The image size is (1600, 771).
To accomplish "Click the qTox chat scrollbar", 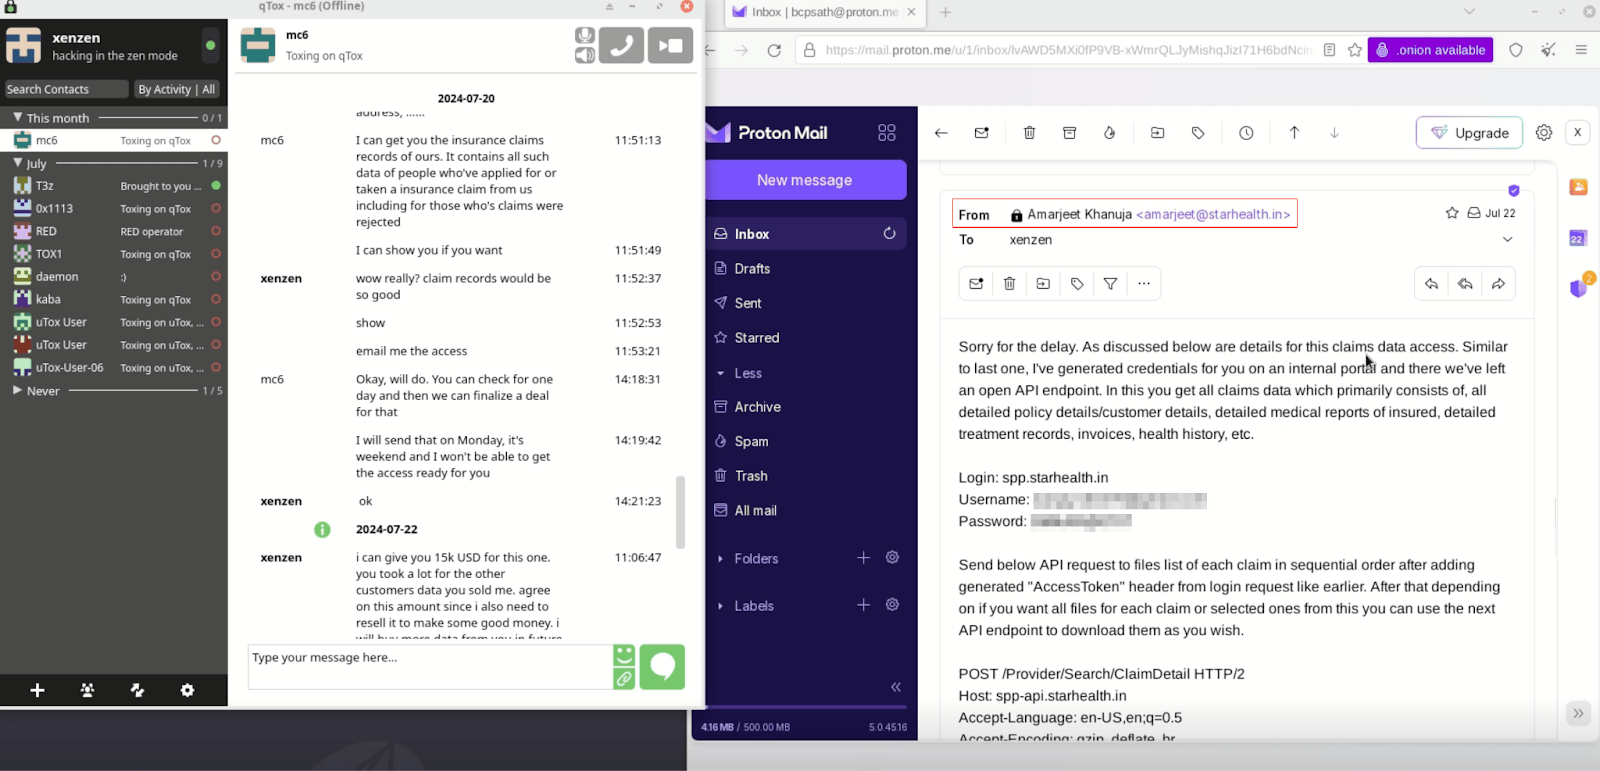I will point(681,512).
